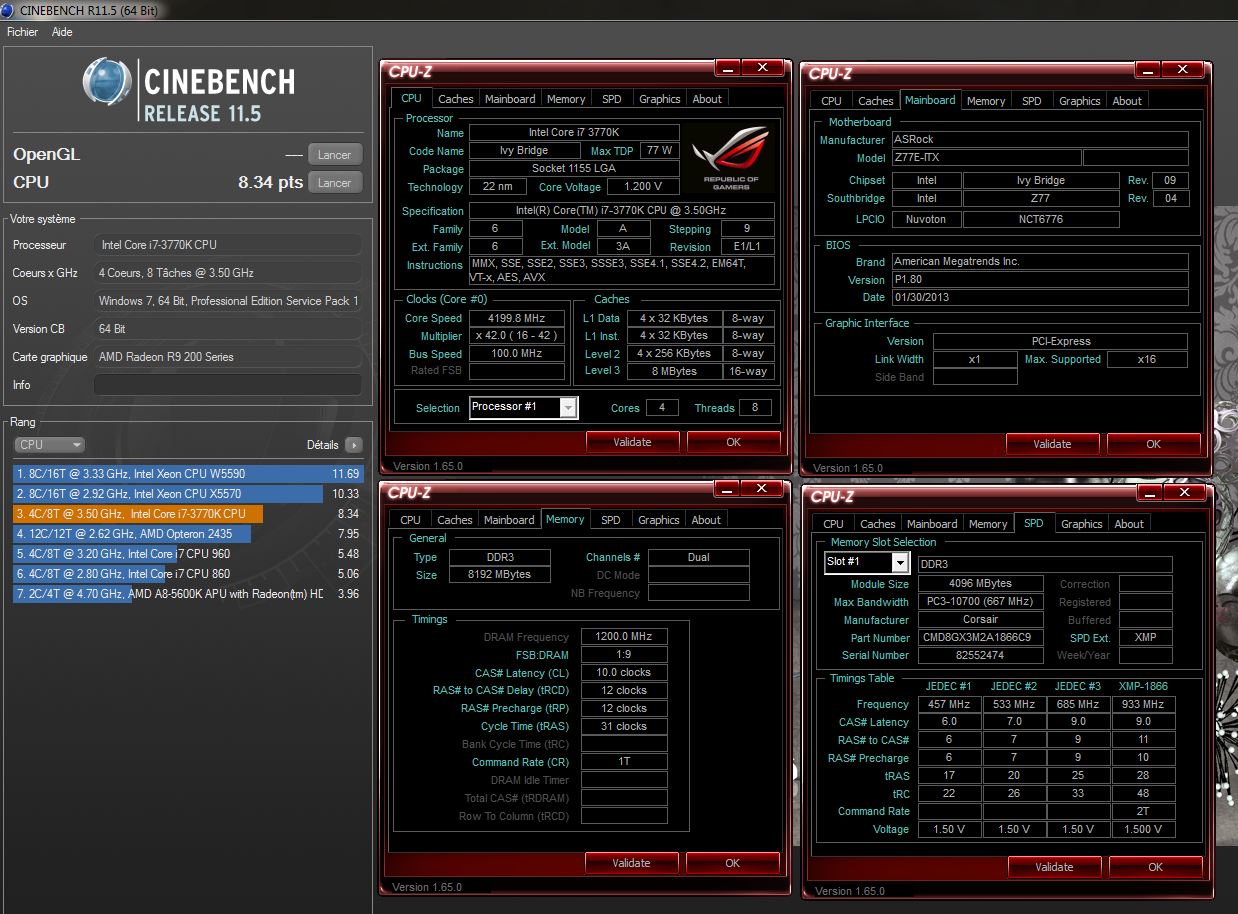Viewport: 1238px width, 914px height.
Task: Click Validate in CPU-Z Mainboard window
Action: 1052,444
